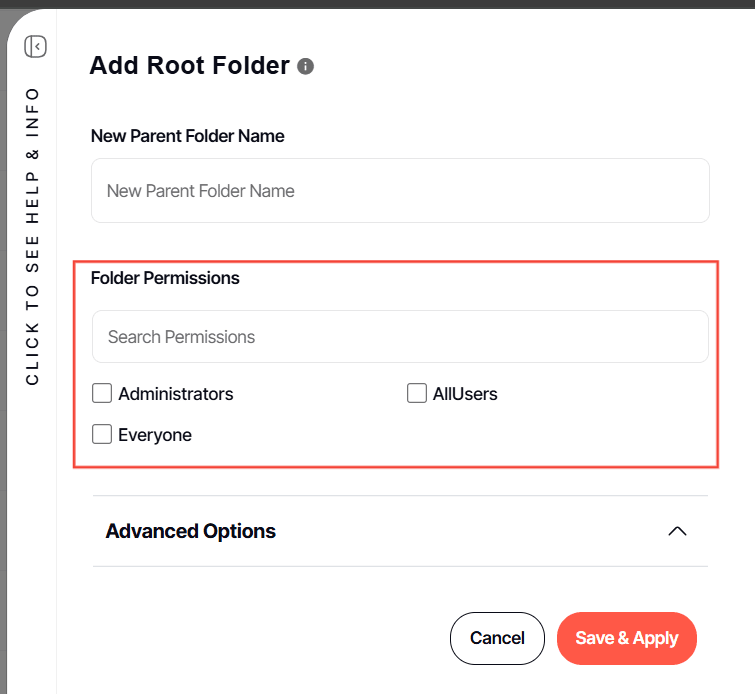The height and width of the screenshot is (694, 755).
Task: Check the Everyone checkbox box
Action: click(x=102, y=435)
